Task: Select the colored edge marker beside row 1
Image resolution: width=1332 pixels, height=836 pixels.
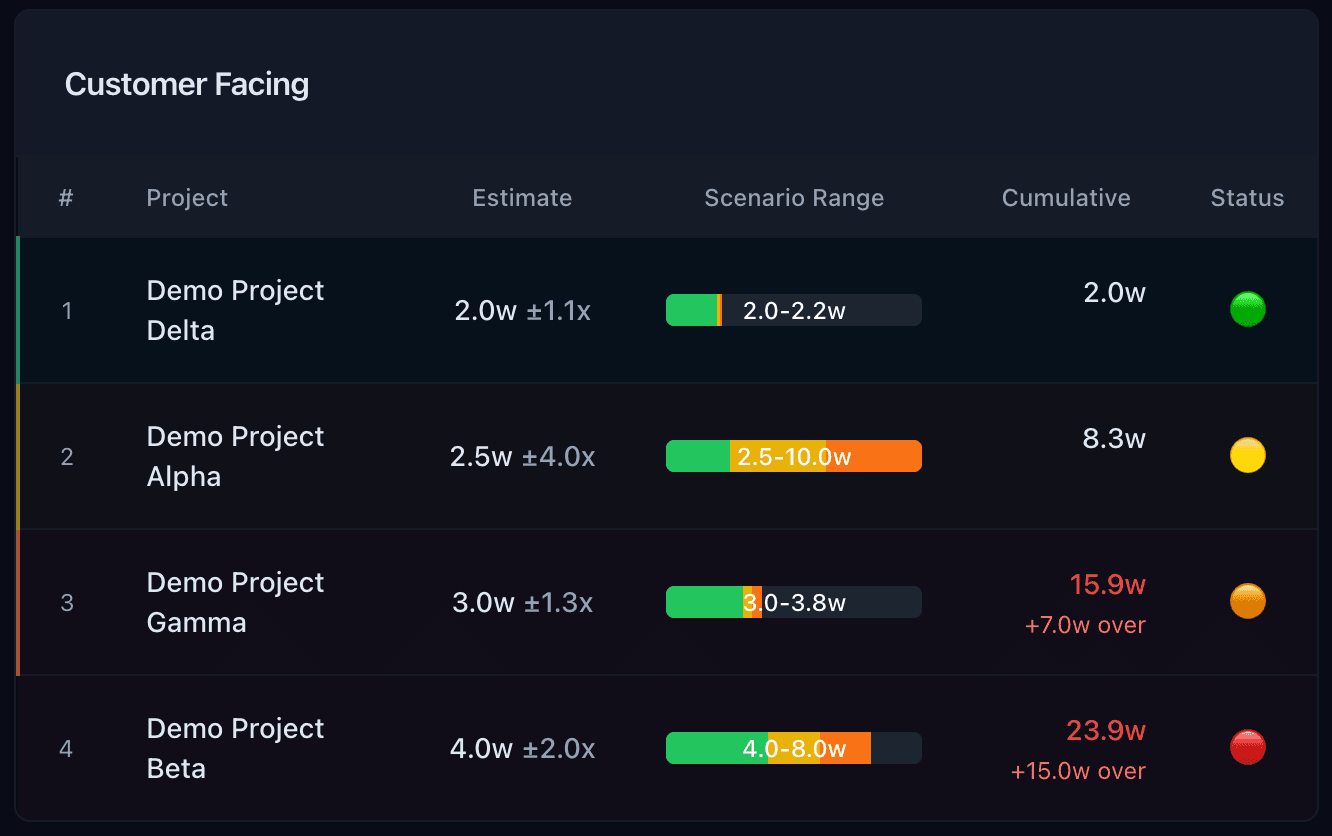Action: [18, 310]
